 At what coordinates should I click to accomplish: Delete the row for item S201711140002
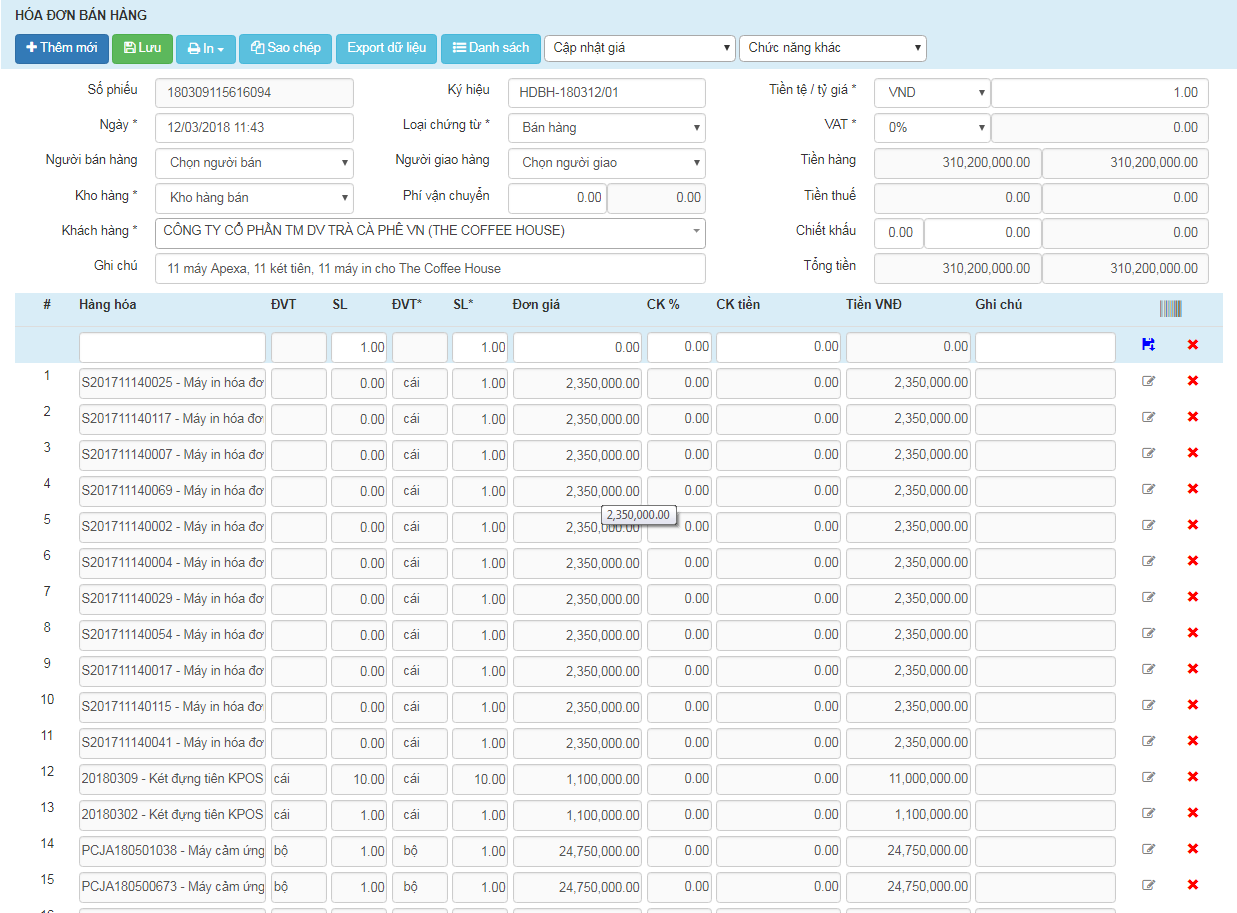click(x=1192, y=525)
